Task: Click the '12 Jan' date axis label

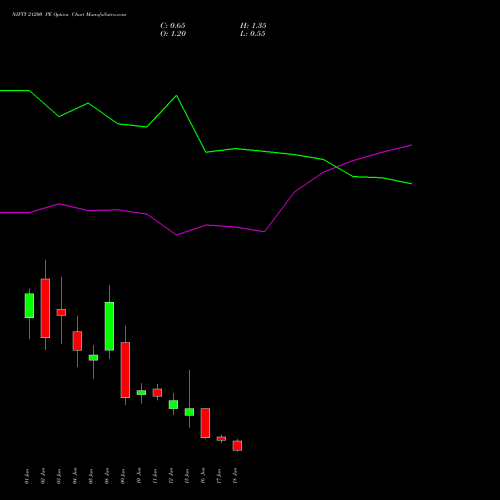Action: [171, 476]
